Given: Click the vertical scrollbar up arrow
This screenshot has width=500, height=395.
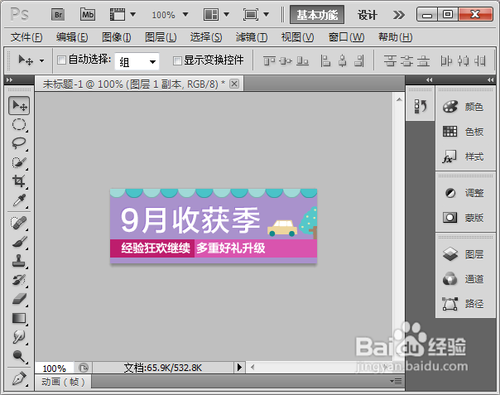Looking at the screenshot, I should coord(399,99).
